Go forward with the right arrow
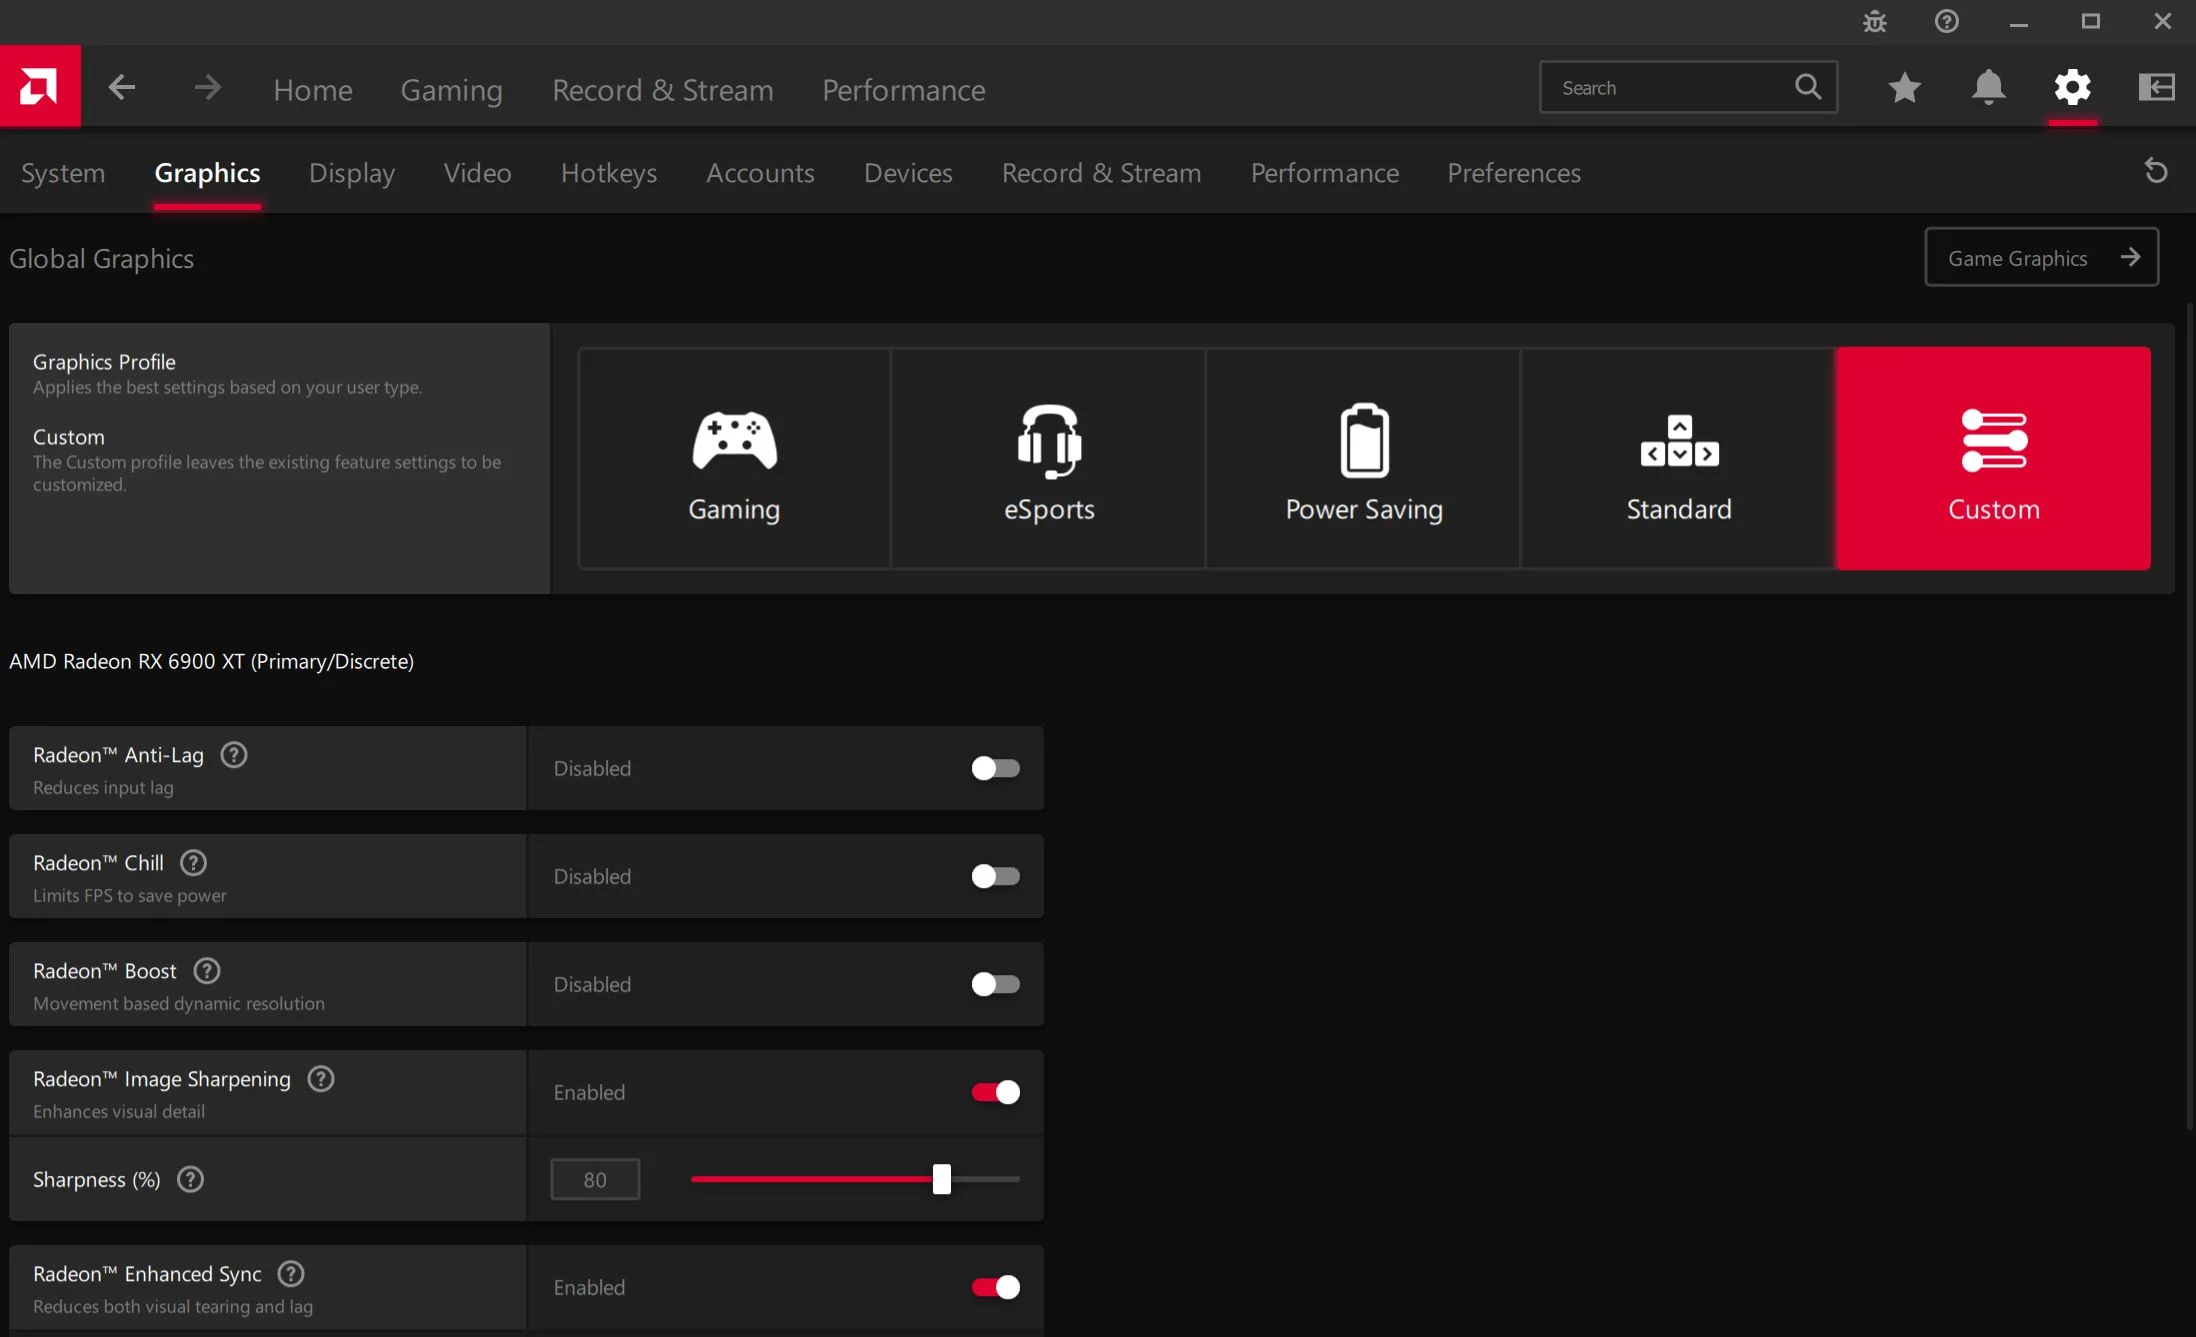The image size is (2196, 1337). coord(207,88)
